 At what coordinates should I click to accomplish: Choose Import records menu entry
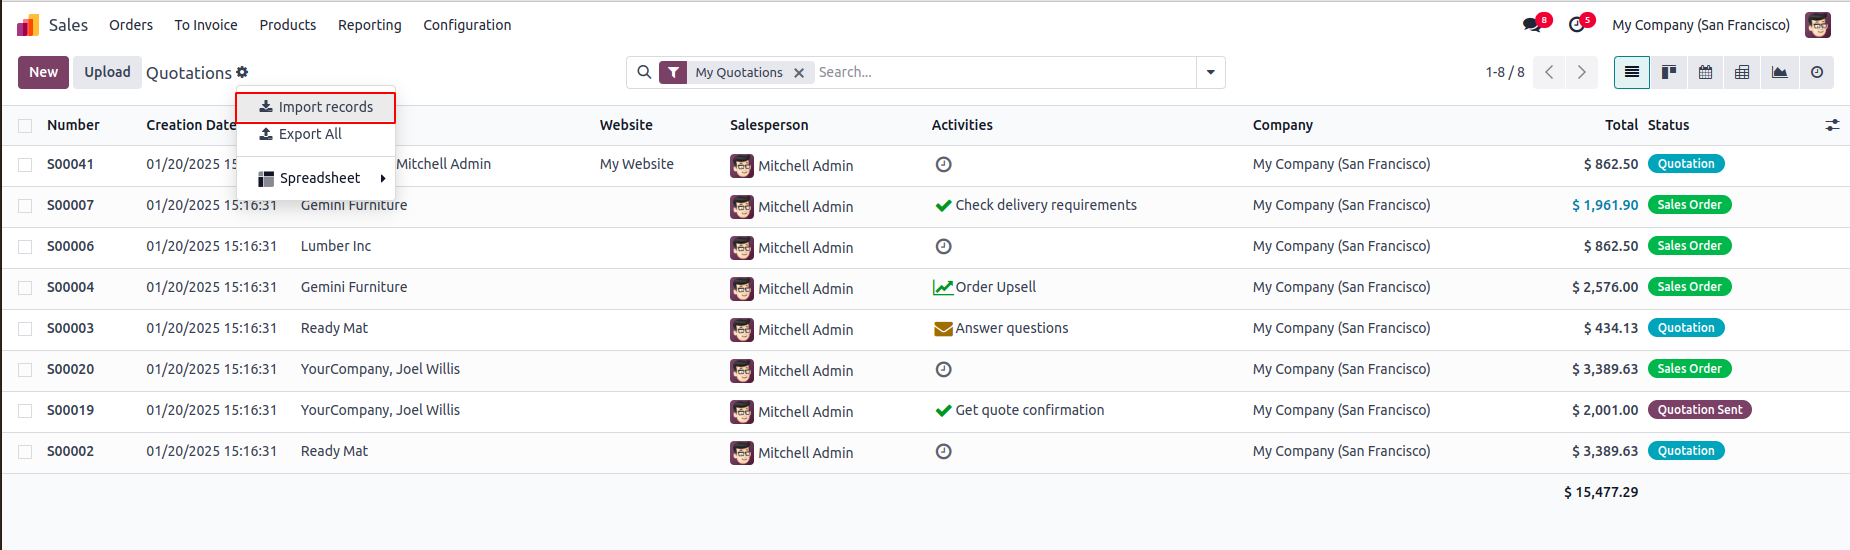[316, 107]
